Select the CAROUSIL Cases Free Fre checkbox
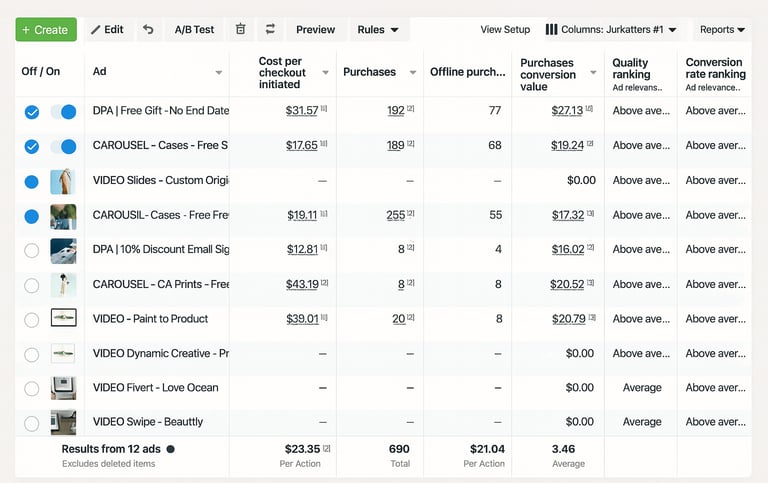The image size is (768, 483). 32,216
